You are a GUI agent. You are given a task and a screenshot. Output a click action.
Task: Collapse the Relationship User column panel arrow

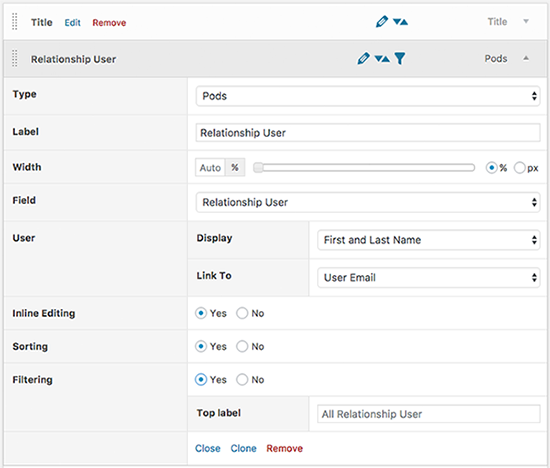(x=526, y=58)
